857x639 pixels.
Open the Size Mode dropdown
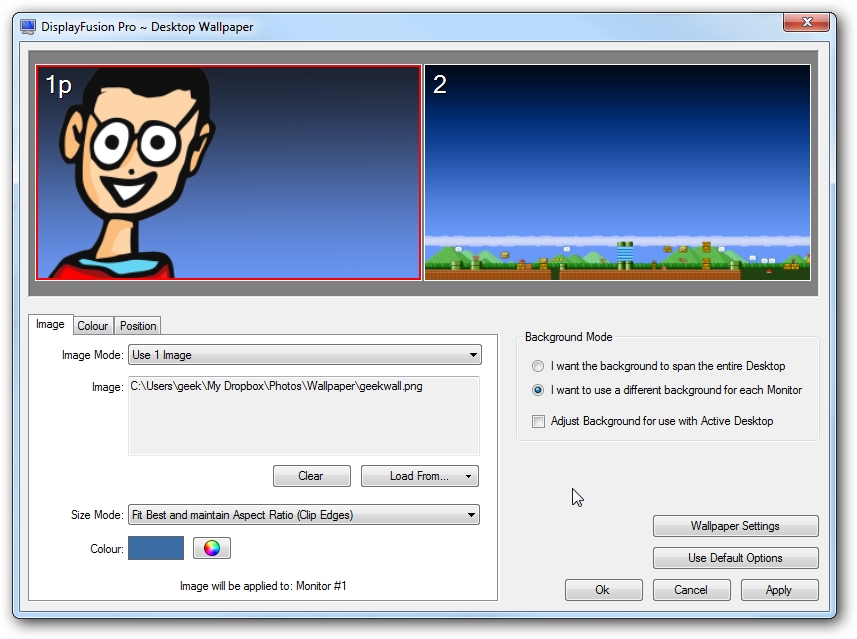click(303, 515)
